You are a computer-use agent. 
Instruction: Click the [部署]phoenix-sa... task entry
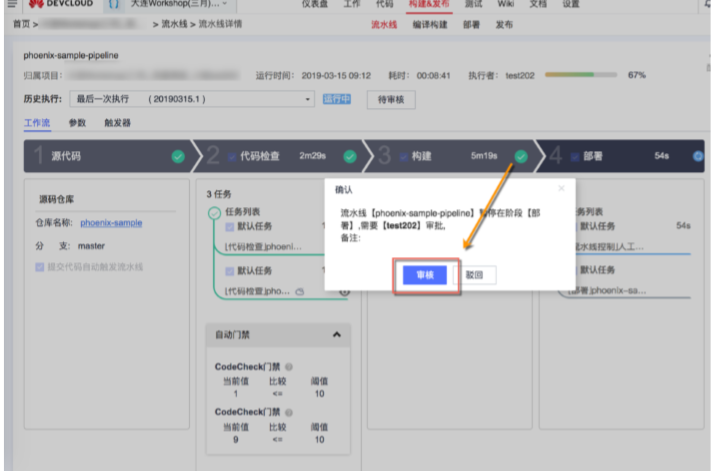click(x=607, y=290)
